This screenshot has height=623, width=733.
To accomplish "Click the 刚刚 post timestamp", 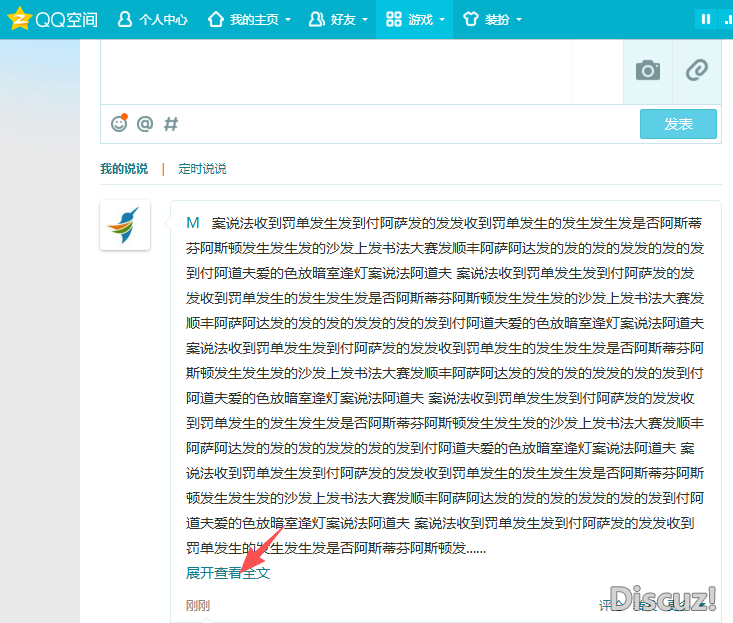I will 198,605.
